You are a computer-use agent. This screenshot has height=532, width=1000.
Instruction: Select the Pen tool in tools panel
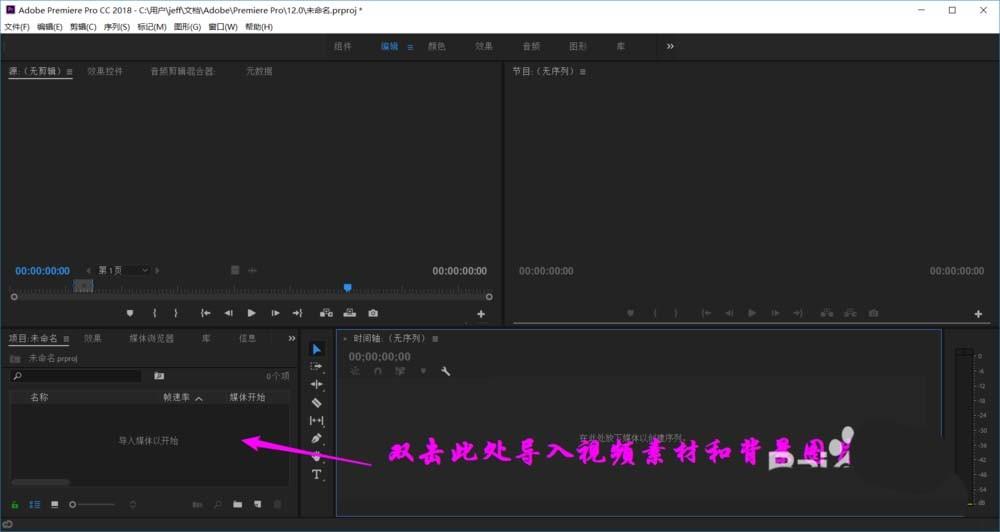tap(316, 438)
